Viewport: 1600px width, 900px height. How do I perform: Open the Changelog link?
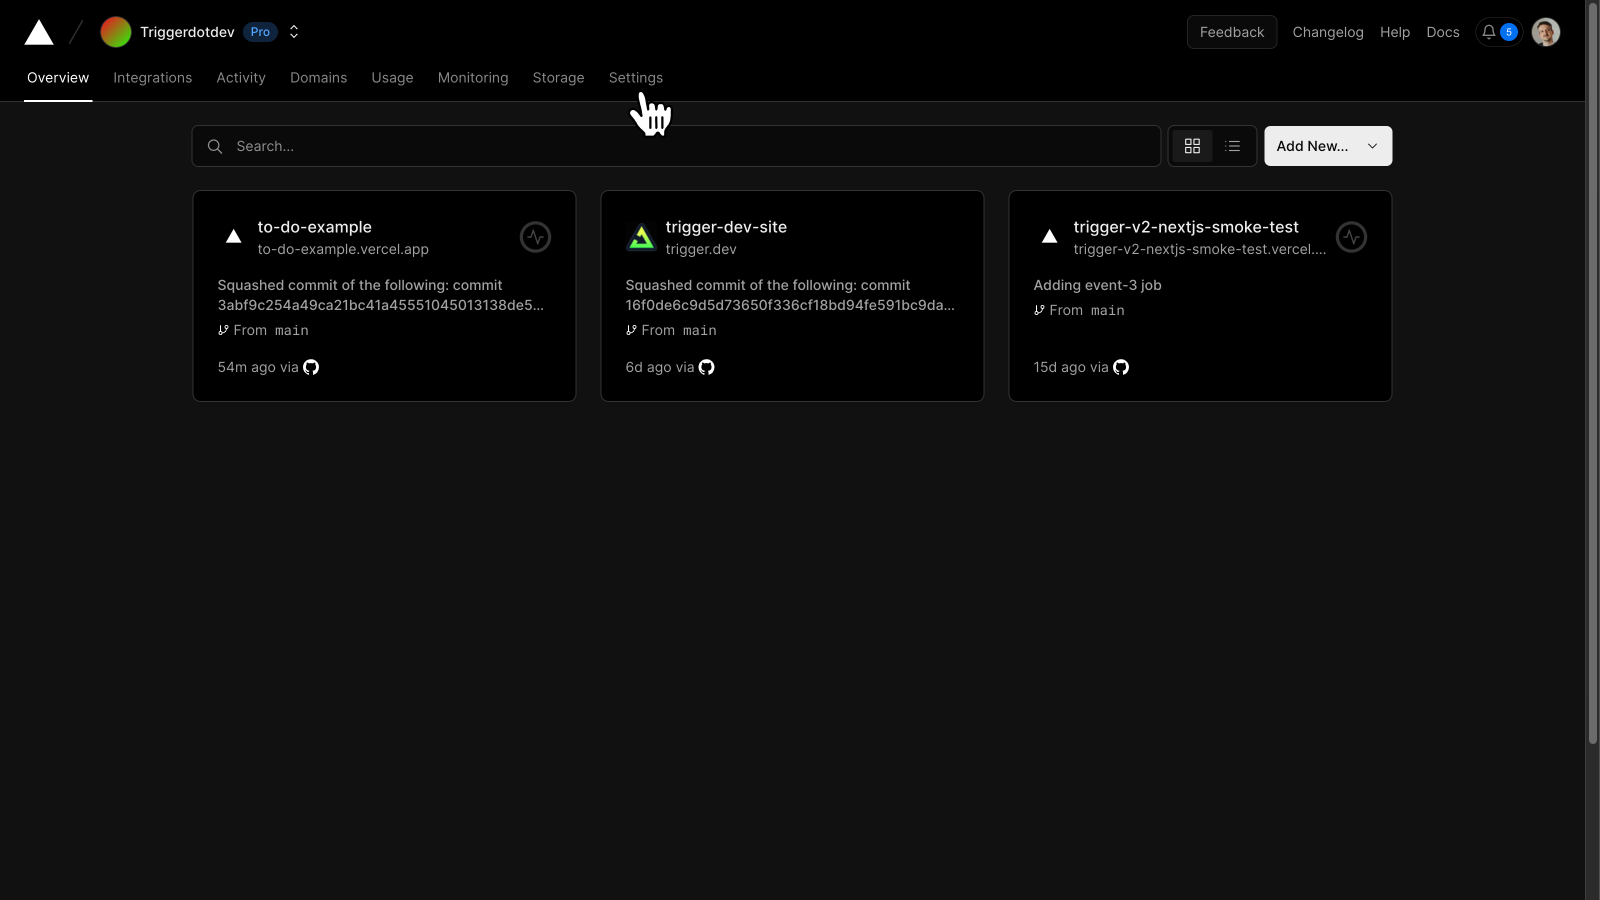(1328, 32)
